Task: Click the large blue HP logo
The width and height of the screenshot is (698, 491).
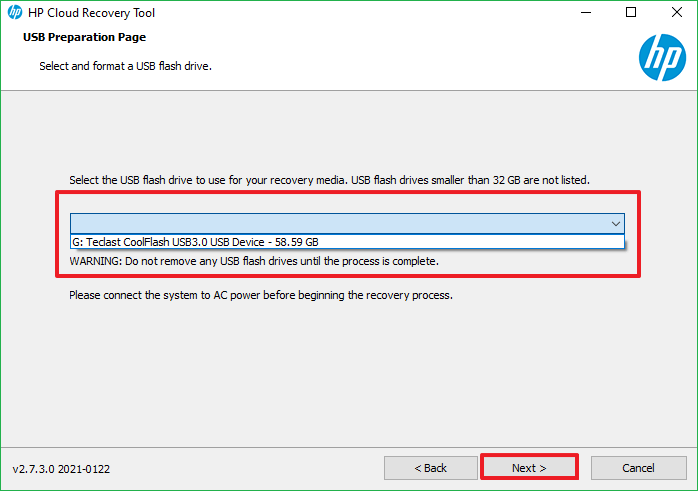Action: 662,58
